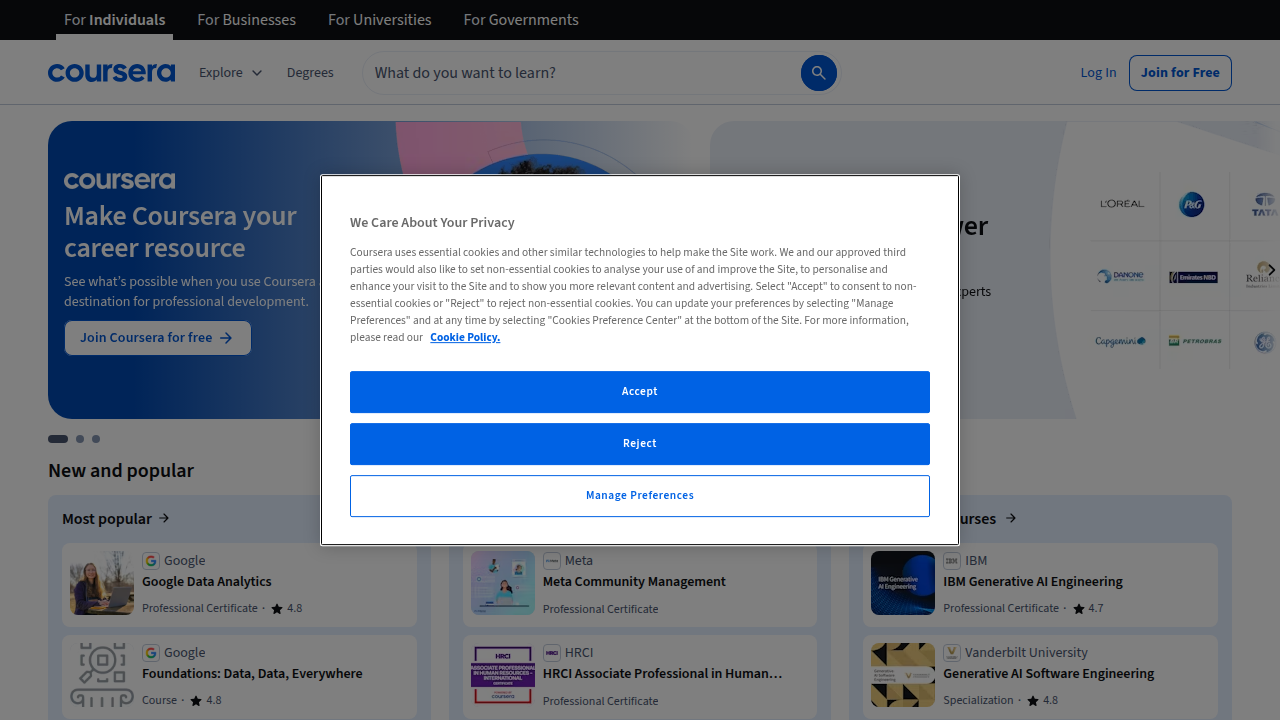Click the Coursera logo in header
The height and width of the screenshot is (720, 1280).
point(111,73)
